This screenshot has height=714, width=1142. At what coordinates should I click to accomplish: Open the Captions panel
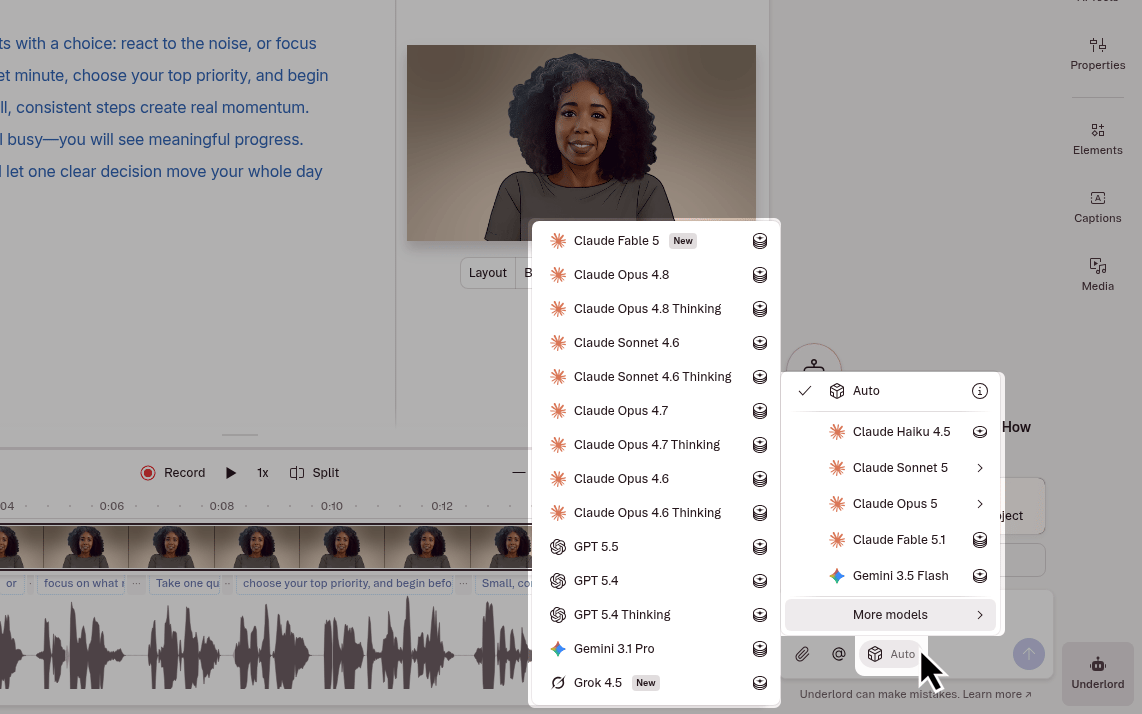tap(1098, 207)
